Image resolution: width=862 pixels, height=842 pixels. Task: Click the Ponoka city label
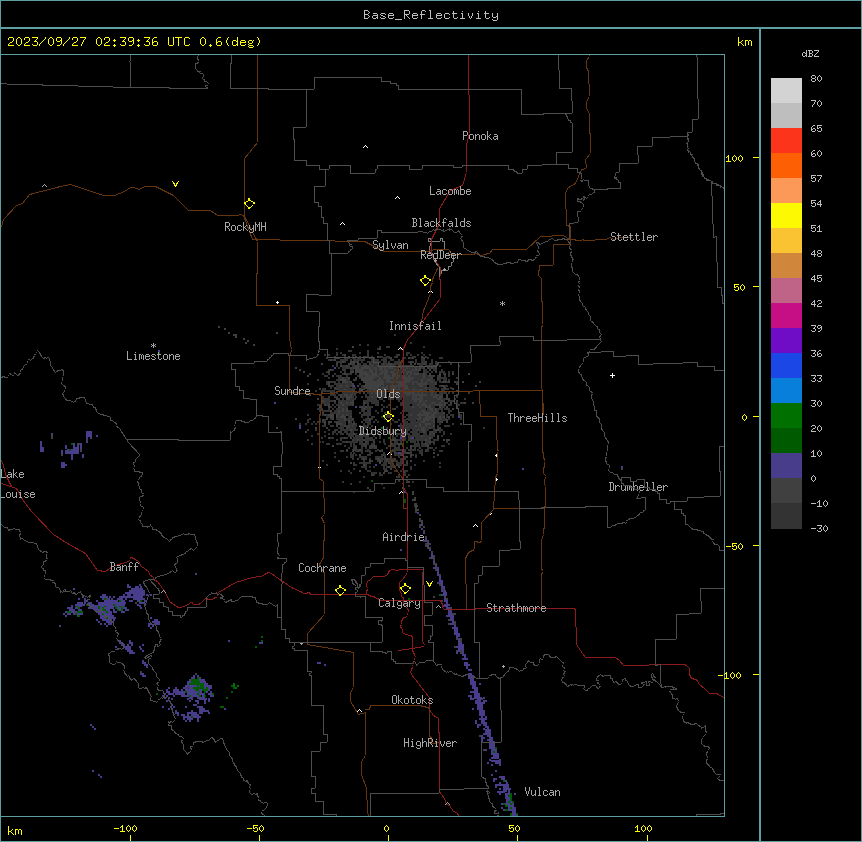tap(480, 136)
